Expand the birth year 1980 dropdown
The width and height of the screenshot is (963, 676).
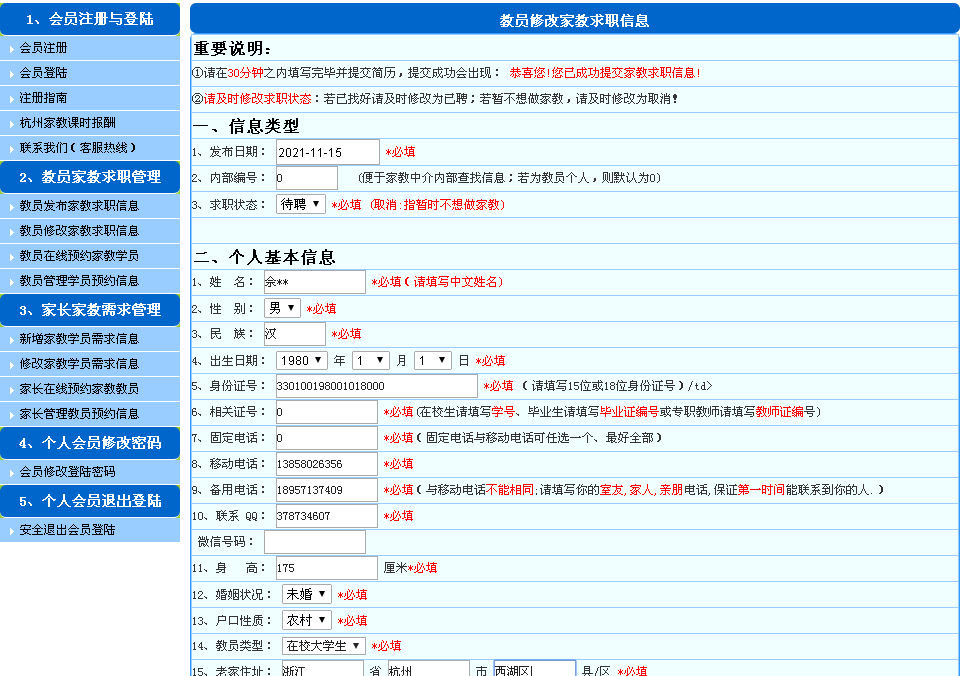302,360
